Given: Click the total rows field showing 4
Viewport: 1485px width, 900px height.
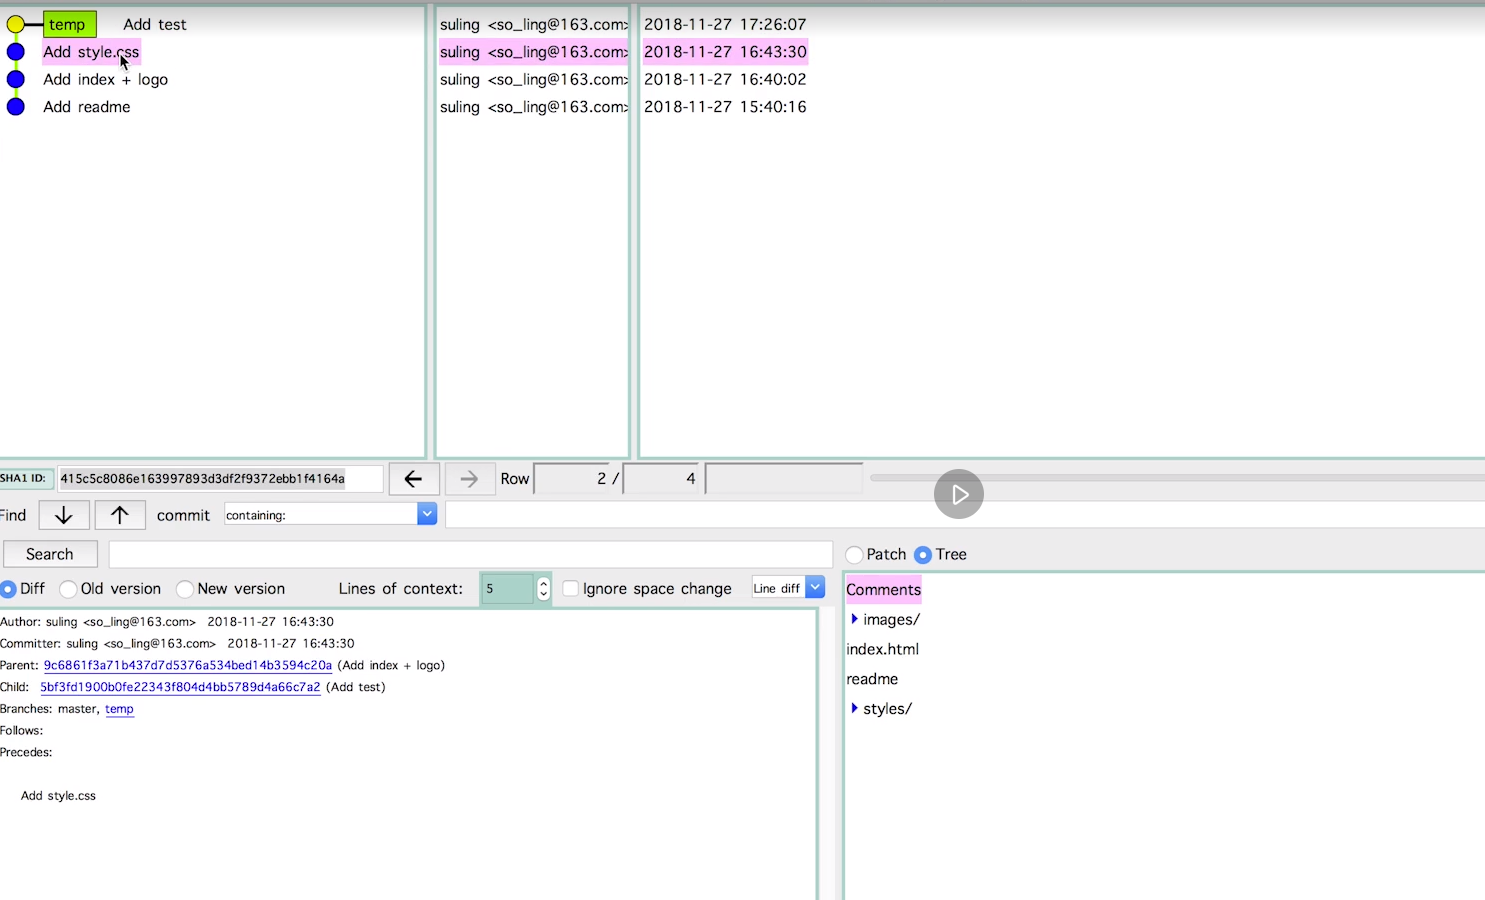Looking at the screenshot, I should pos(661,479).
